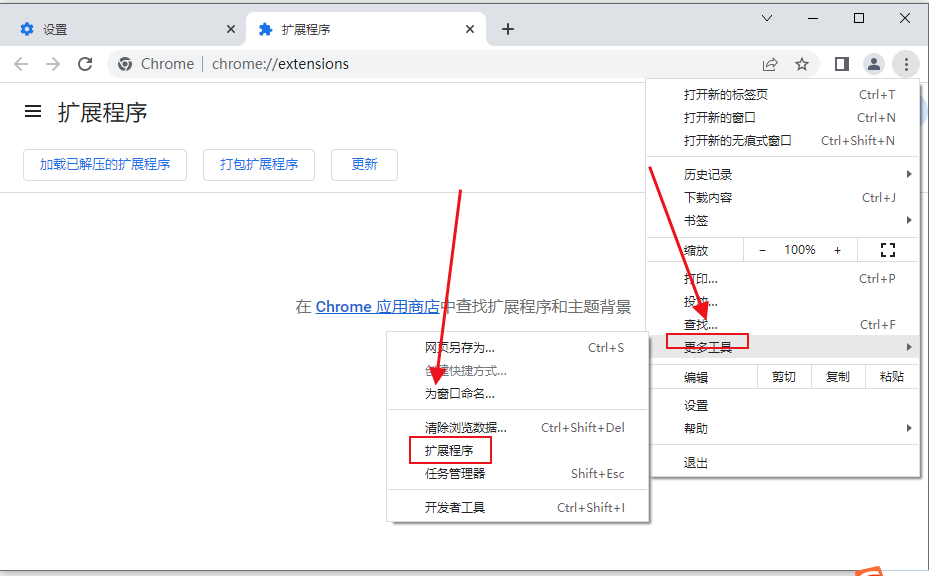Click 复制 in the edit row
Image resolution: width=929 pixels, height=576 pixels.
(838, 377)
